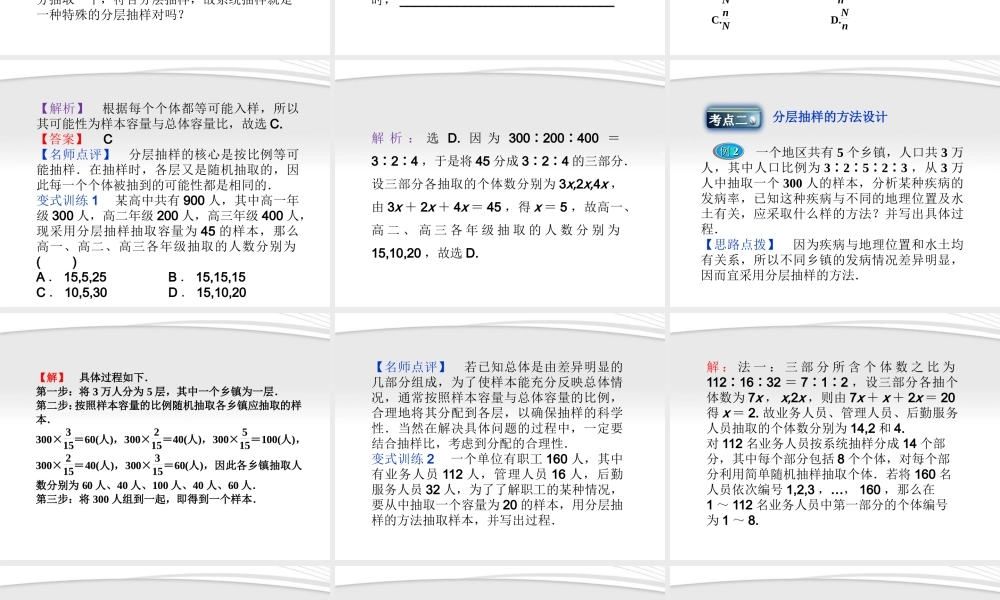The width and height of the screenshot is (1000, 600).
Task: Open the slide beginning 解：法一
Action: coord(835,436)
